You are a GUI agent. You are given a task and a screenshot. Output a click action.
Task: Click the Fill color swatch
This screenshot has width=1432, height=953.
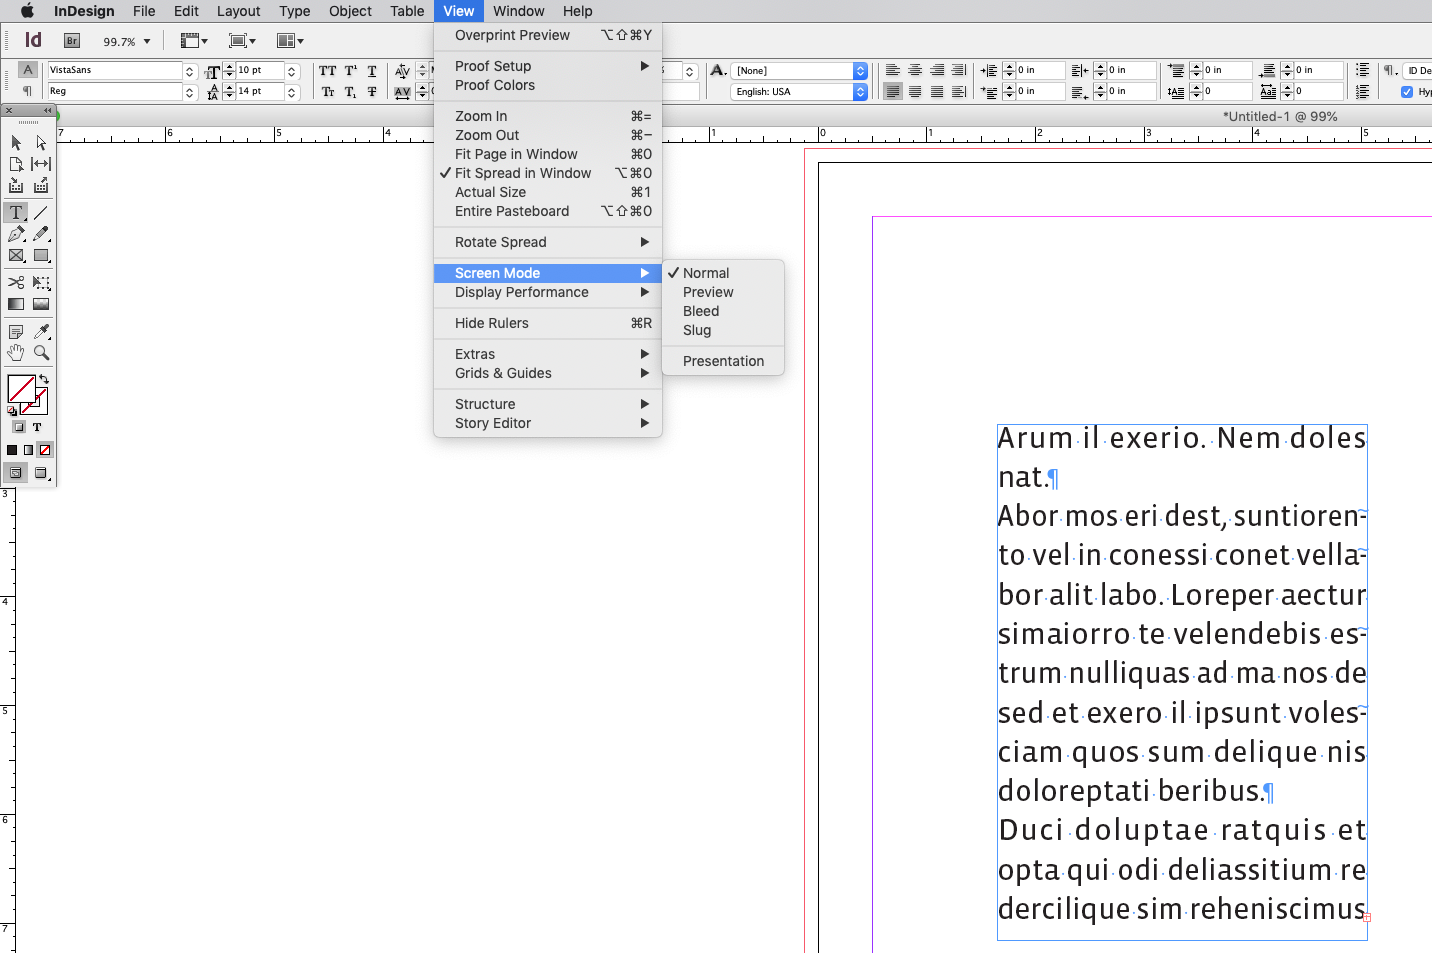click(22, 390)
